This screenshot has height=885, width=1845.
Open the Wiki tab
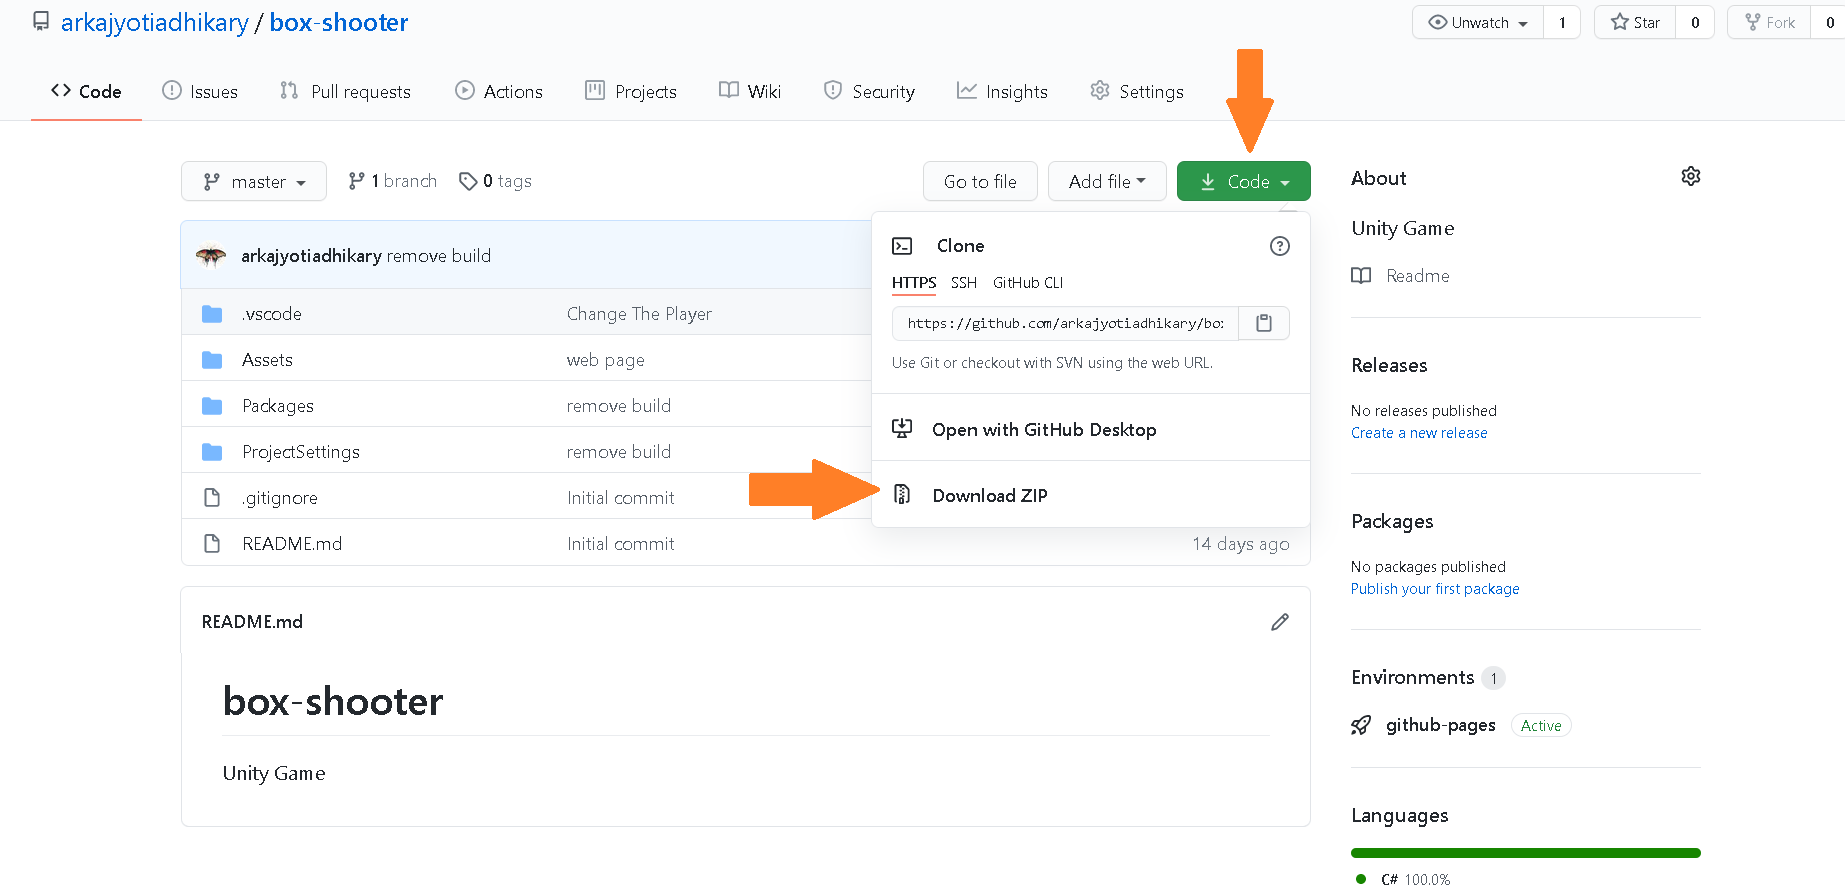(x=750, y=91)
